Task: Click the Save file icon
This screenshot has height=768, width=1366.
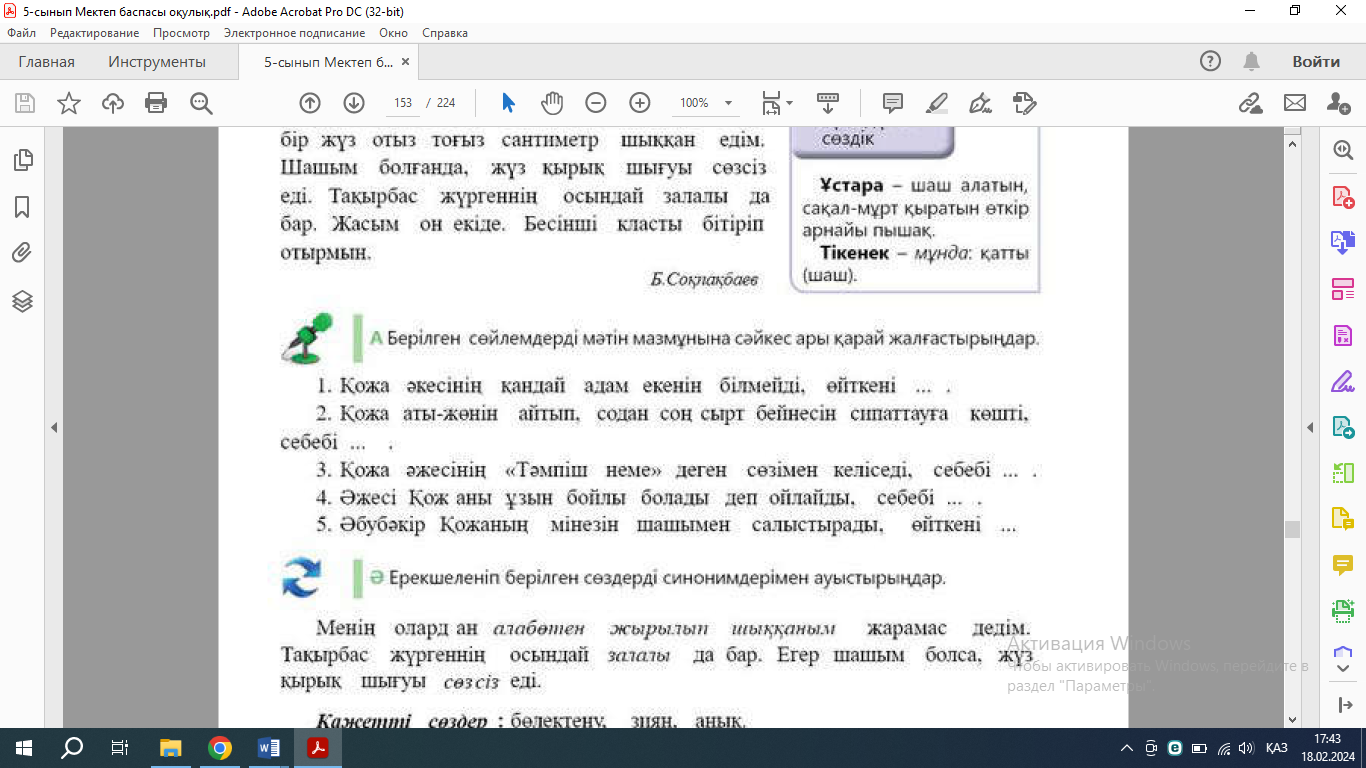Action: (25, 103)
